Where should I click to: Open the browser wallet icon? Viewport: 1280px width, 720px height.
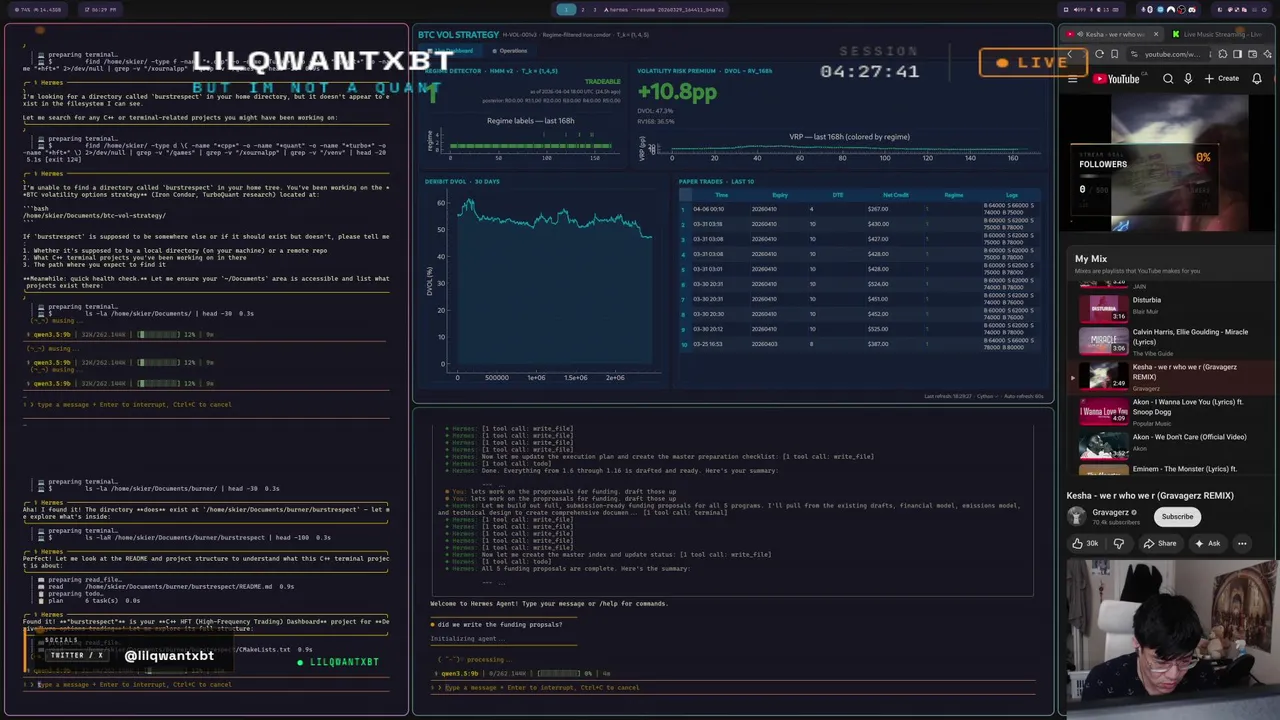click(1252, 54)
